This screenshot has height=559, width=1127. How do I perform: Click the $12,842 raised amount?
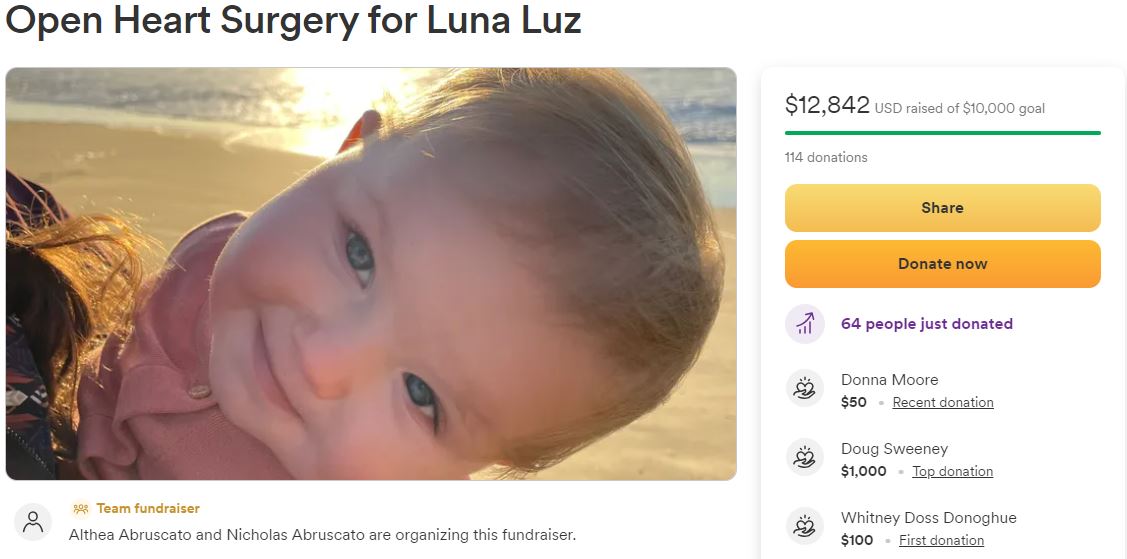point(827,106)
